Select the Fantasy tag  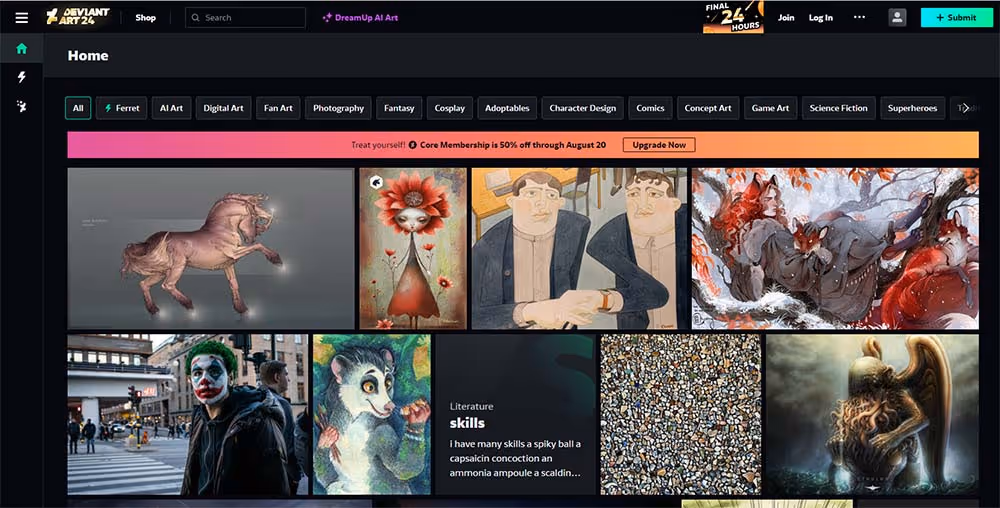399,108
